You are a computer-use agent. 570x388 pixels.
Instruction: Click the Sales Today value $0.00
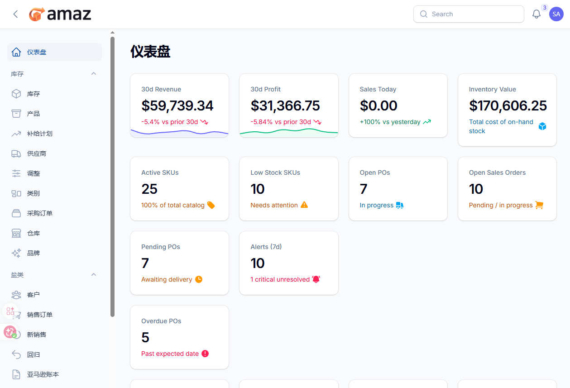378,106
